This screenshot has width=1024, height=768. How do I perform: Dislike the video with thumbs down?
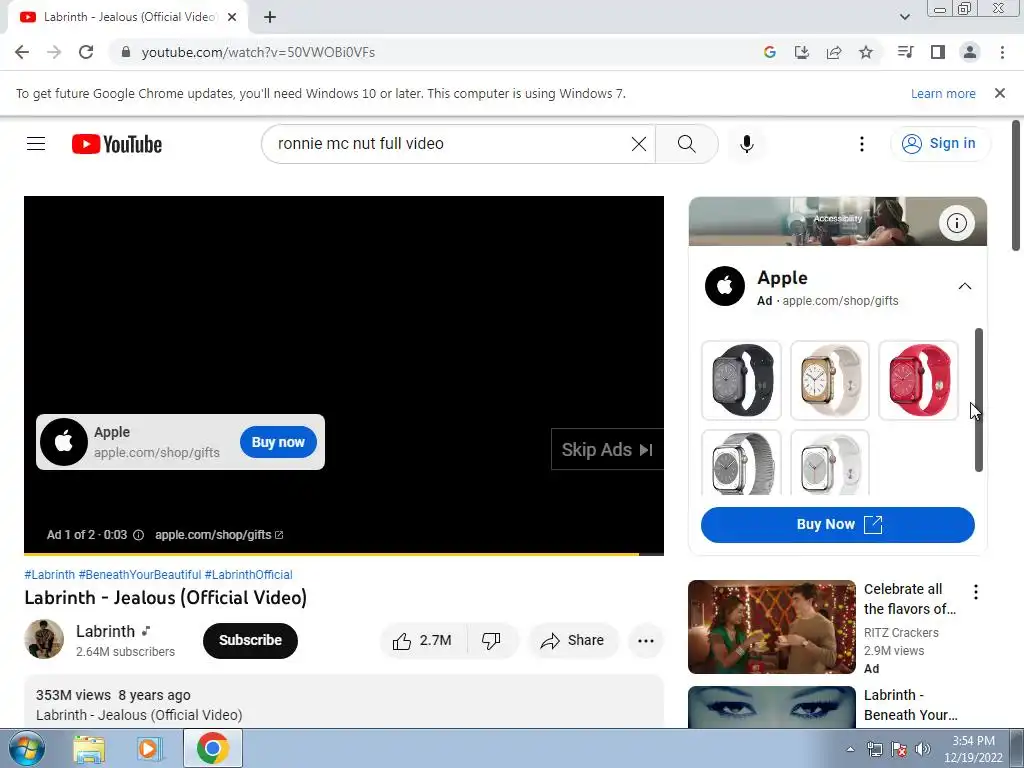point(491,641)
